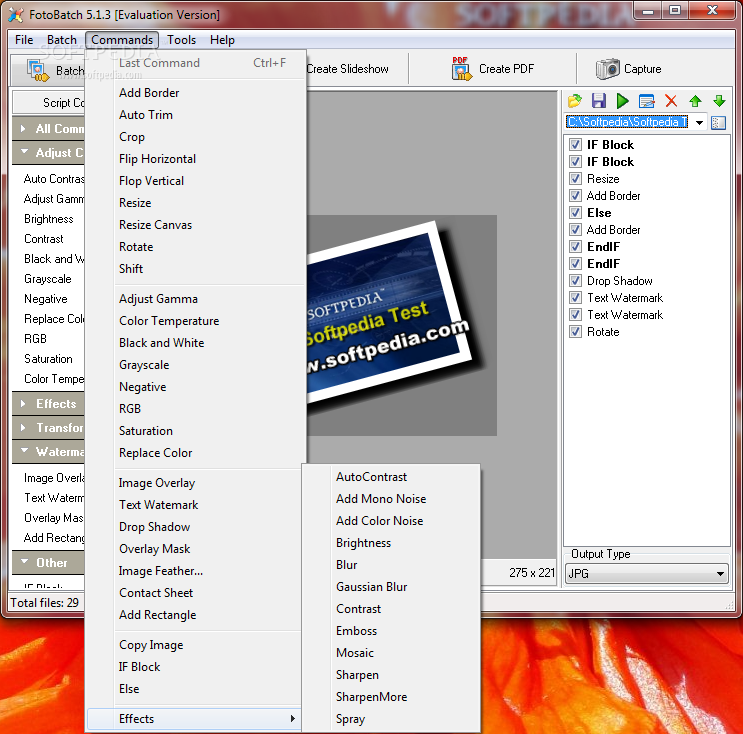Toggle the second IF Block checkbox
This screenshot has height=734, width=743.
click(575, 162)
